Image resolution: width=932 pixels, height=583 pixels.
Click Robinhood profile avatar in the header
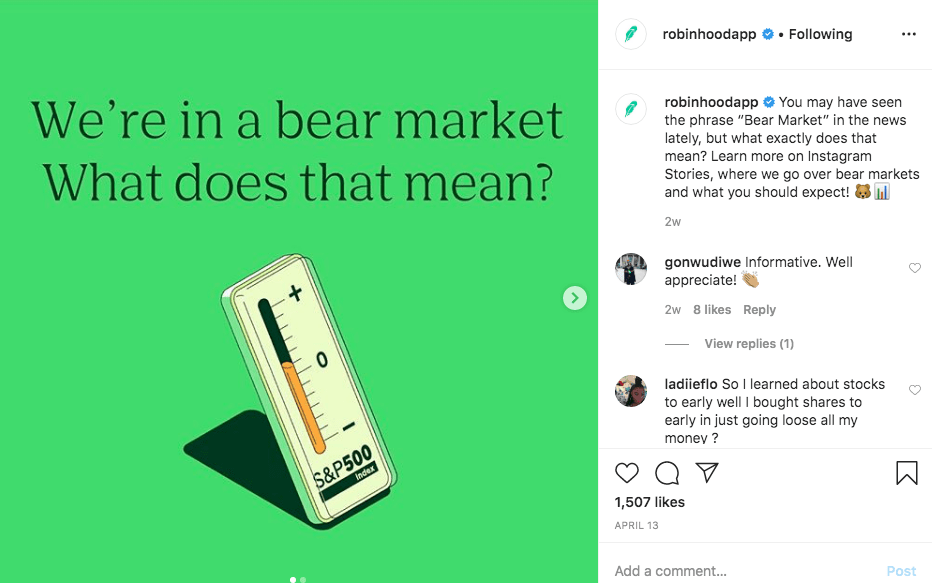(x=631, y=34)
